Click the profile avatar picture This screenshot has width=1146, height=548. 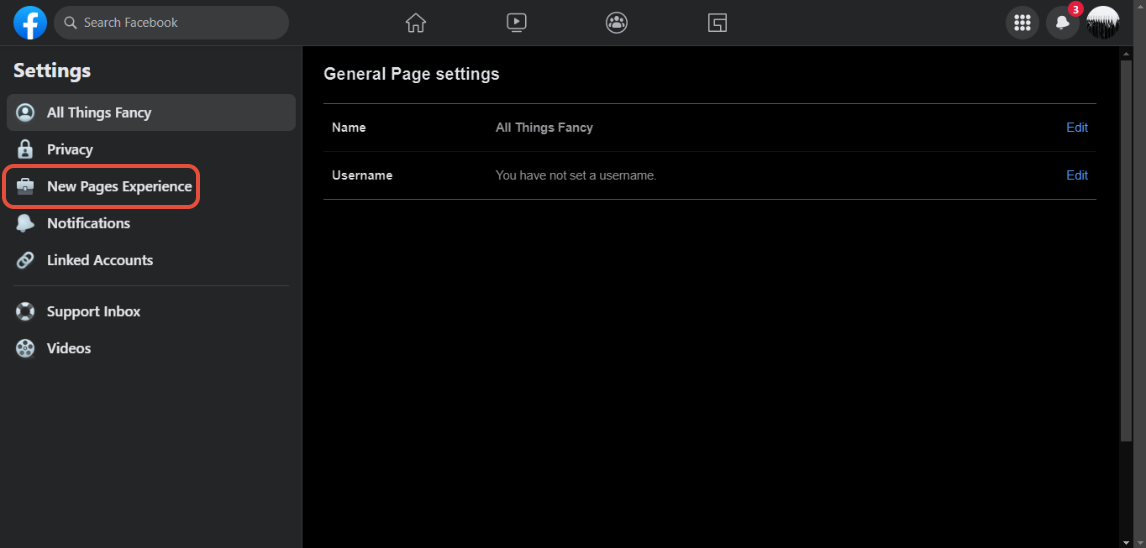[1103, 23]
